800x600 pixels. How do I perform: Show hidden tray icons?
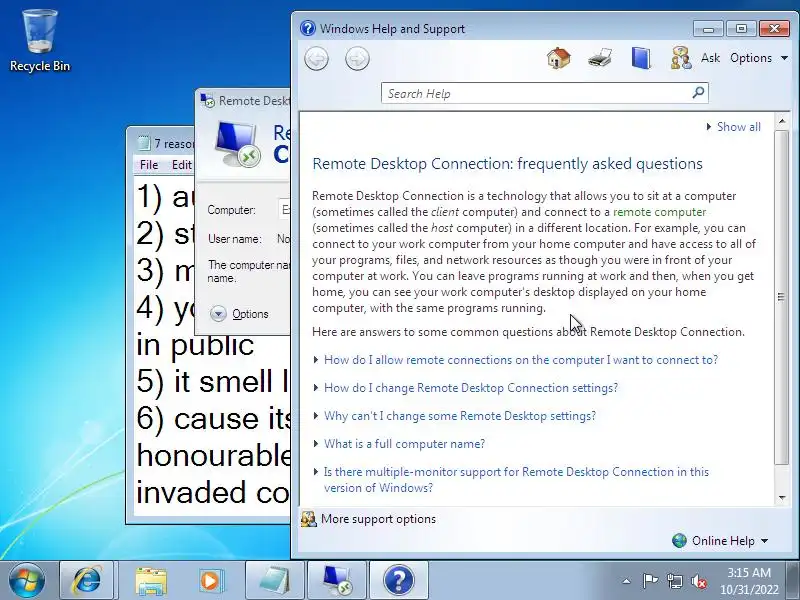(627, 581)
